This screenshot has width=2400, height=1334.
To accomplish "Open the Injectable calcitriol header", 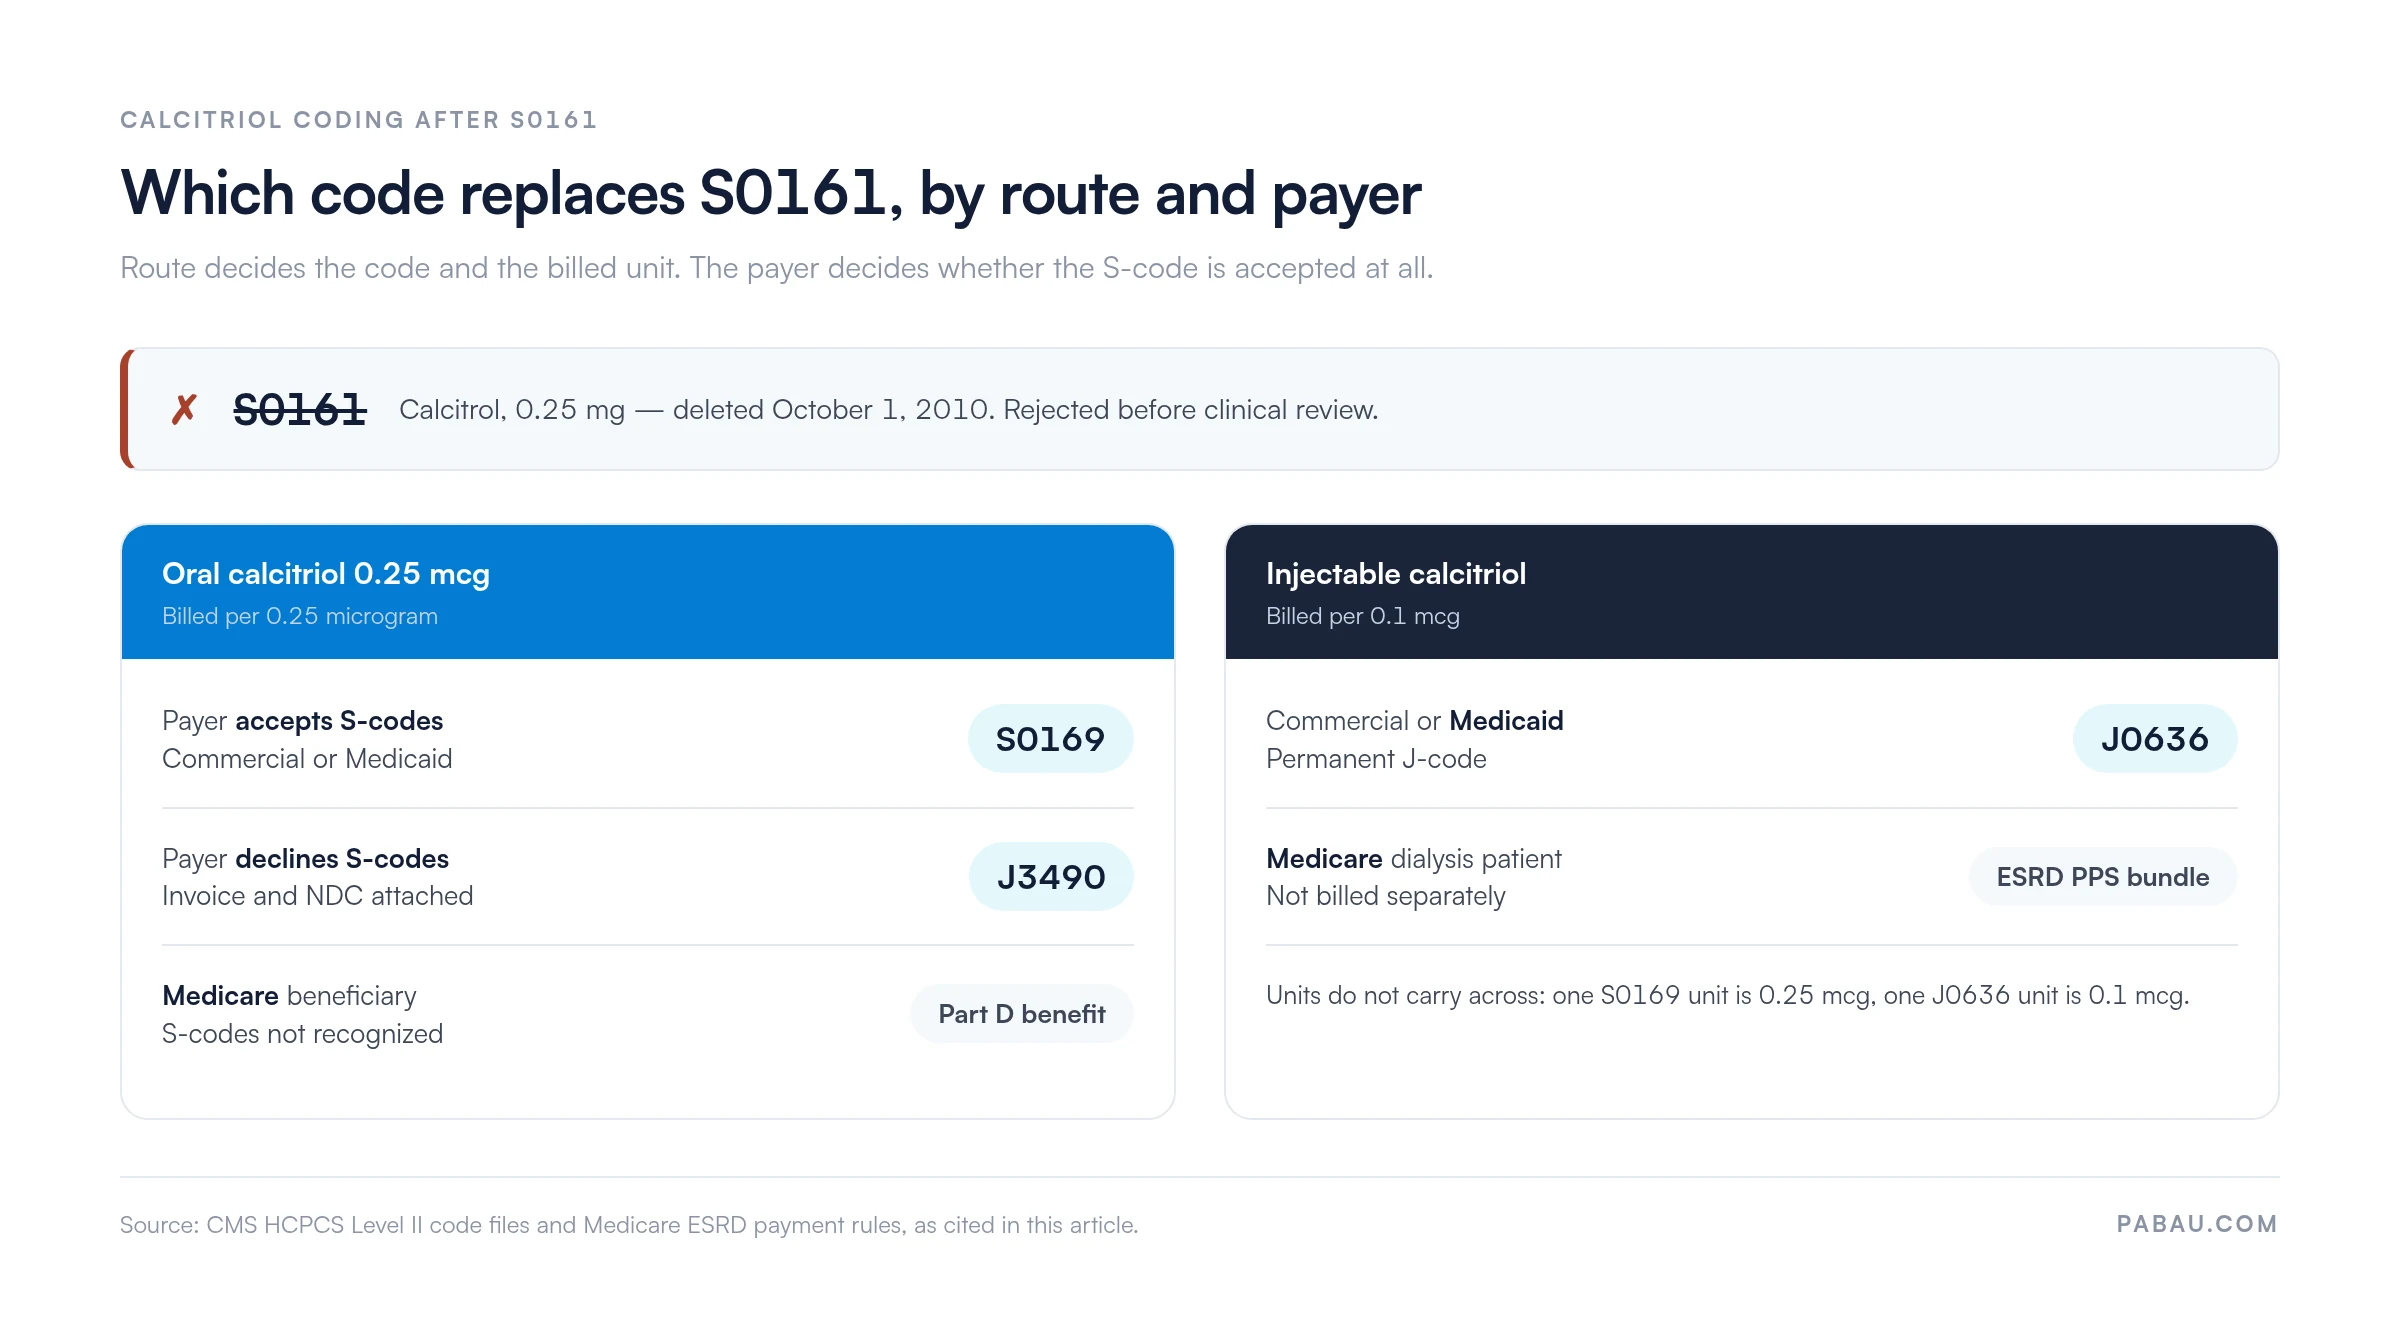I will point(1752,592).
